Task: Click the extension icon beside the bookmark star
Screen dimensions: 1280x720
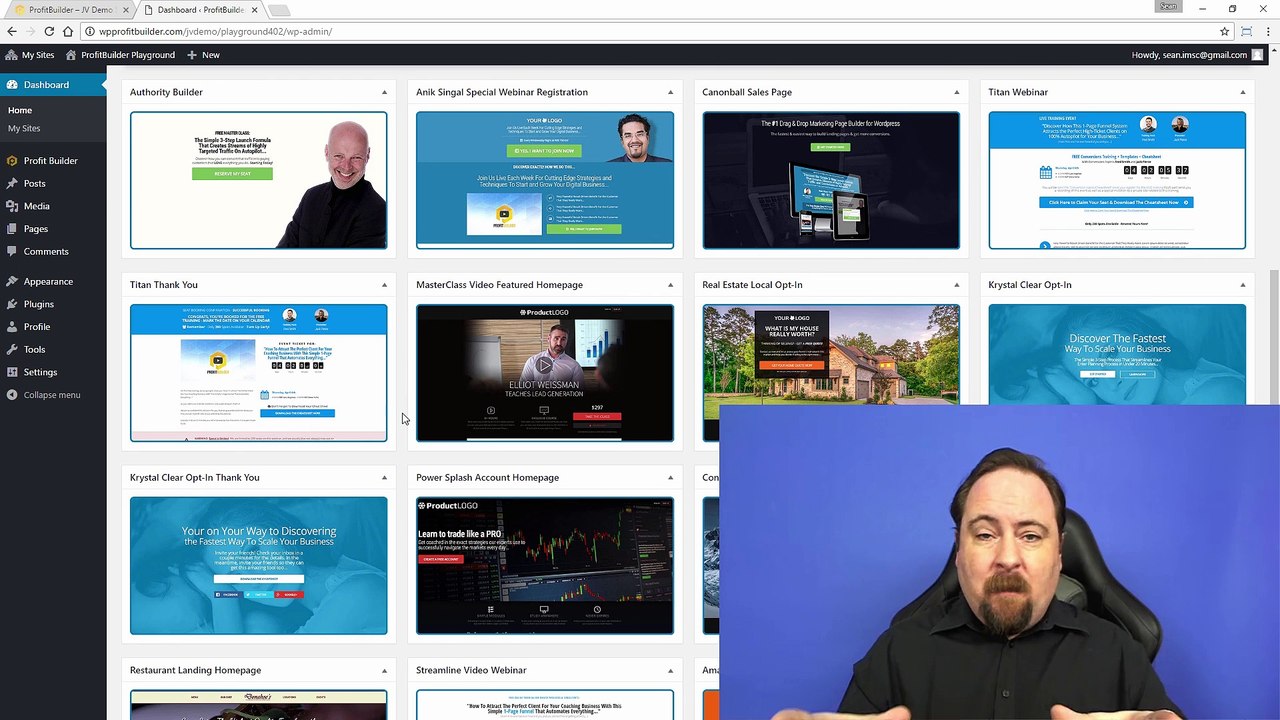Action: pyautogui.click(x=1247, y=31)
